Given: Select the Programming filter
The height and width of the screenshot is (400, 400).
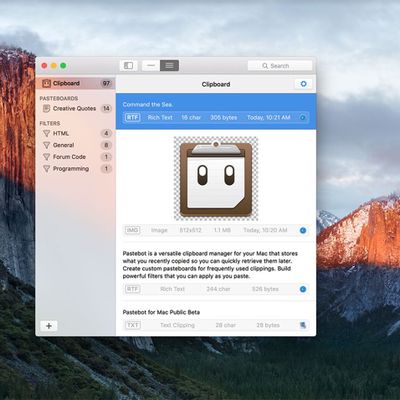Looking at the screenshot, I should pos(75,169).
